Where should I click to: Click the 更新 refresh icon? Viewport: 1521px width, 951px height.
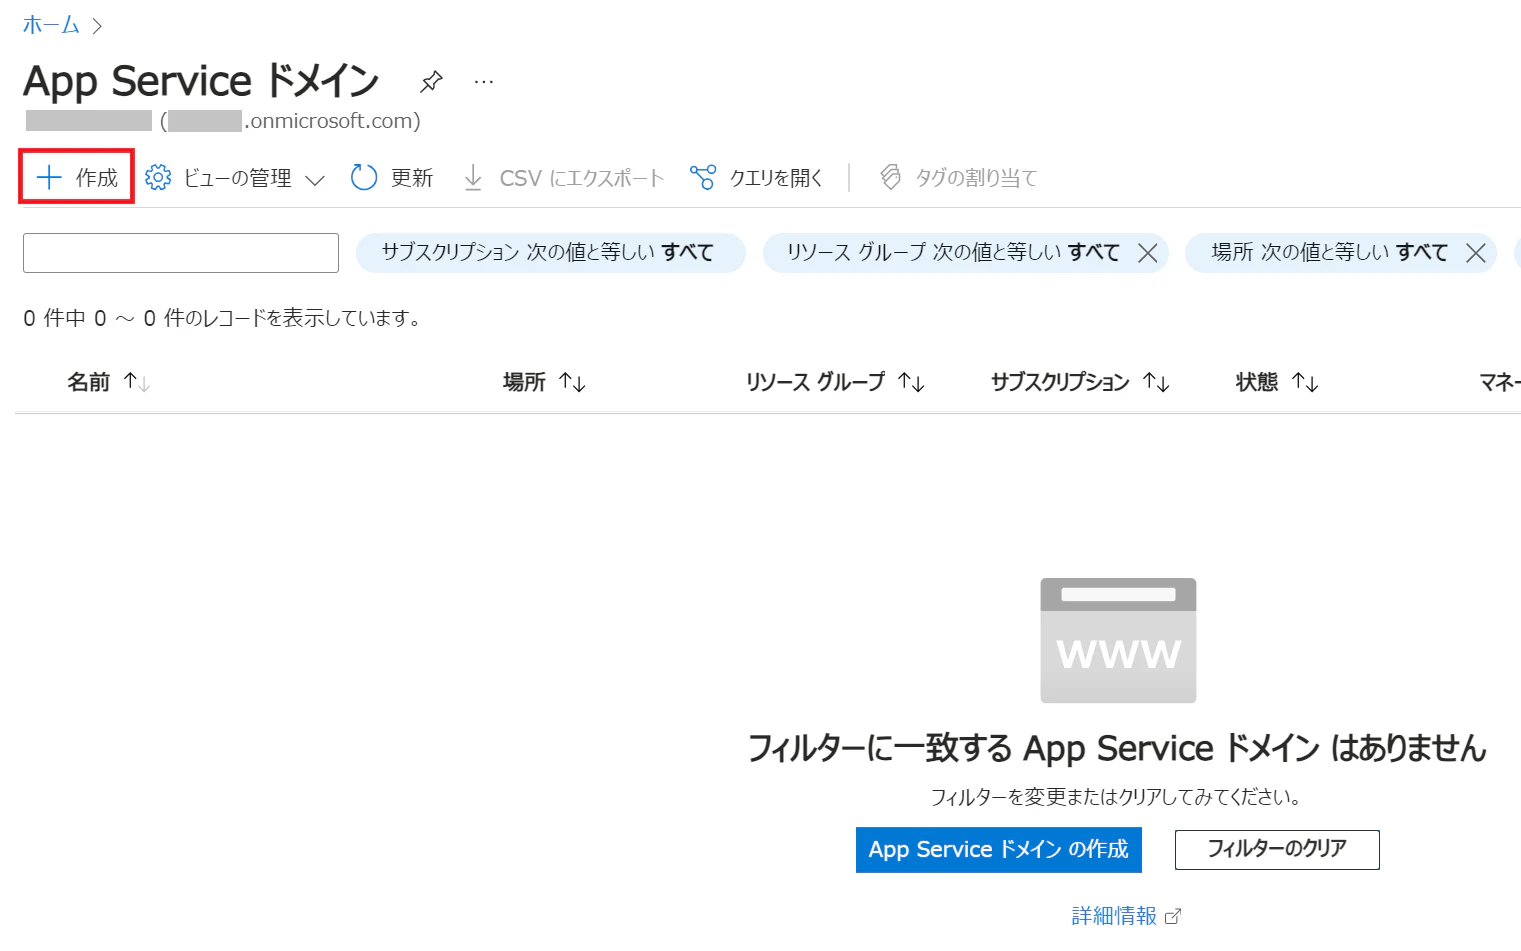[x=364, y=178]
